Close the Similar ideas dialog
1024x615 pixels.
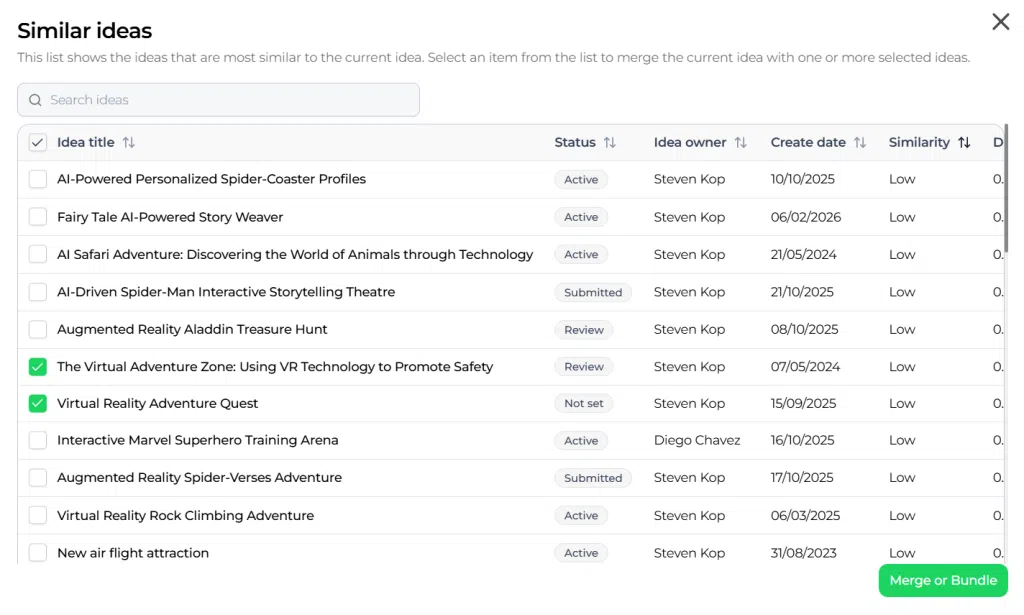[1000, 22]
